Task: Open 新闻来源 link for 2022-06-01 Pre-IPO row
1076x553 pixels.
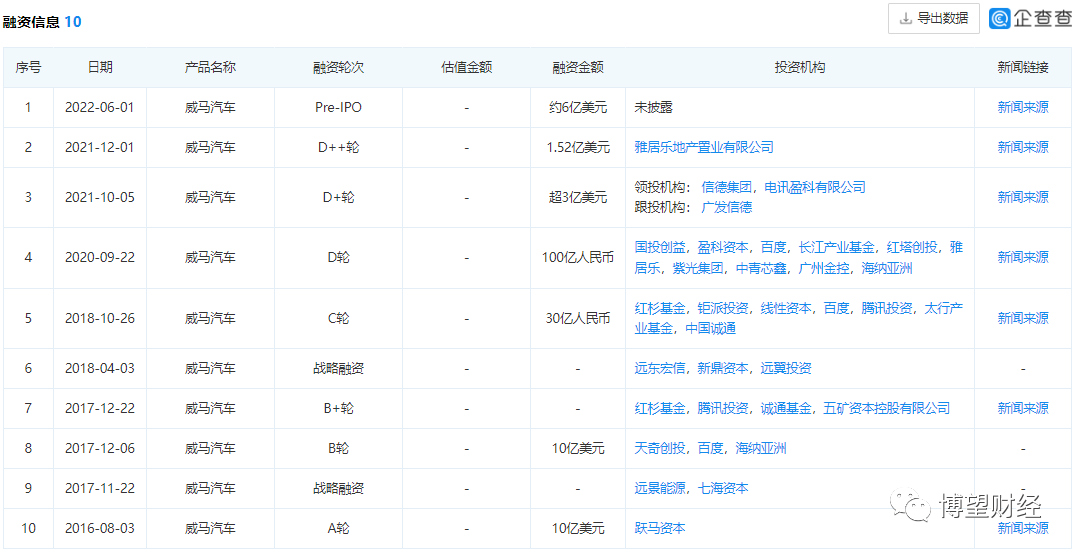Action: point(1022,107)
